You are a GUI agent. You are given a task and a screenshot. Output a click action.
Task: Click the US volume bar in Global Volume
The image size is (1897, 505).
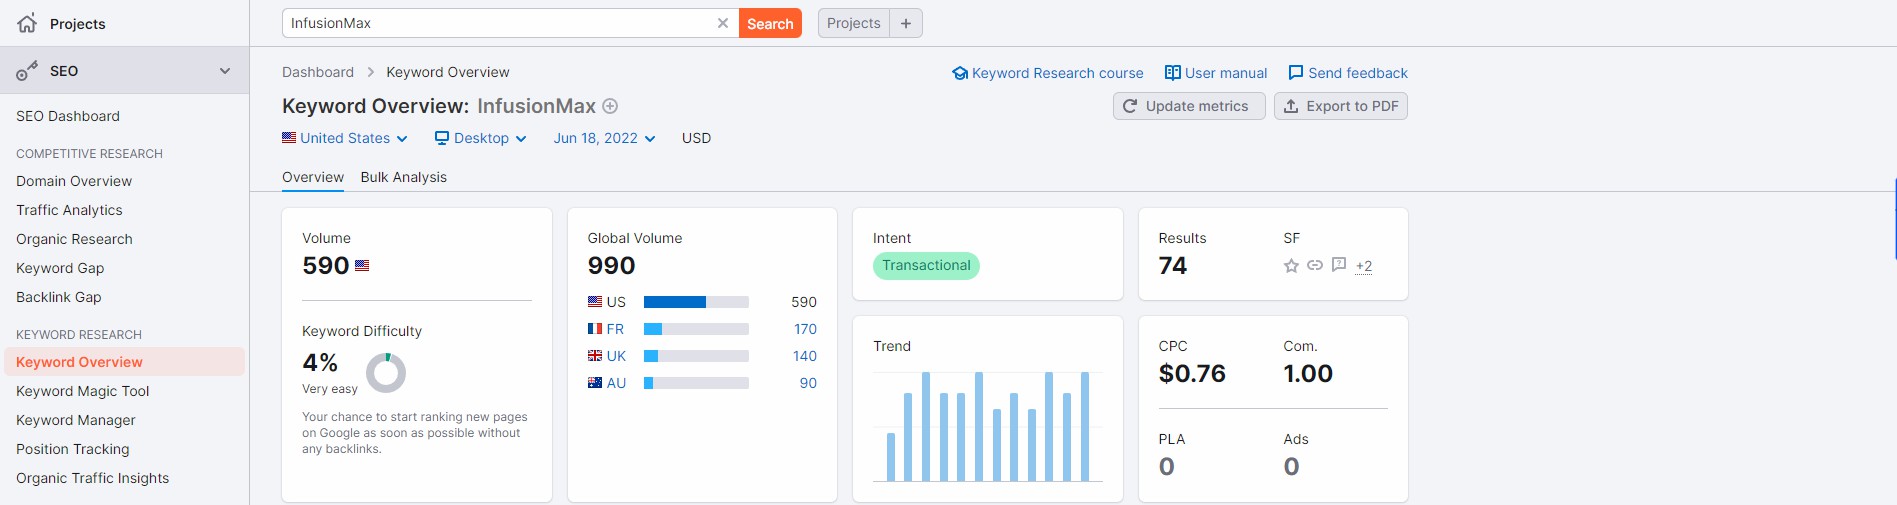coord(695,302)
